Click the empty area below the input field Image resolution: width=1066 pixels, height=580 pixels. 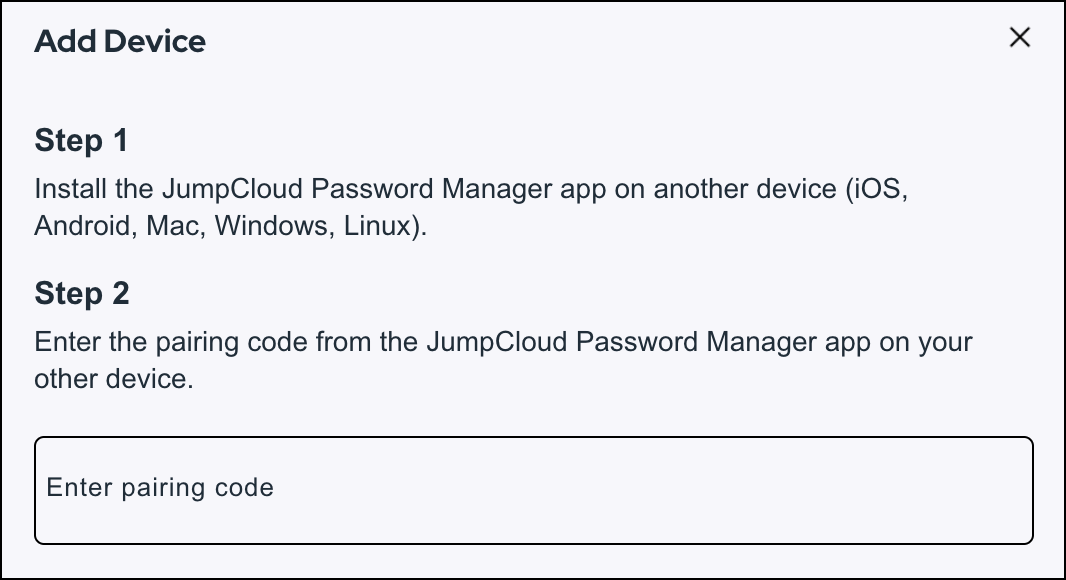(533, 562)
